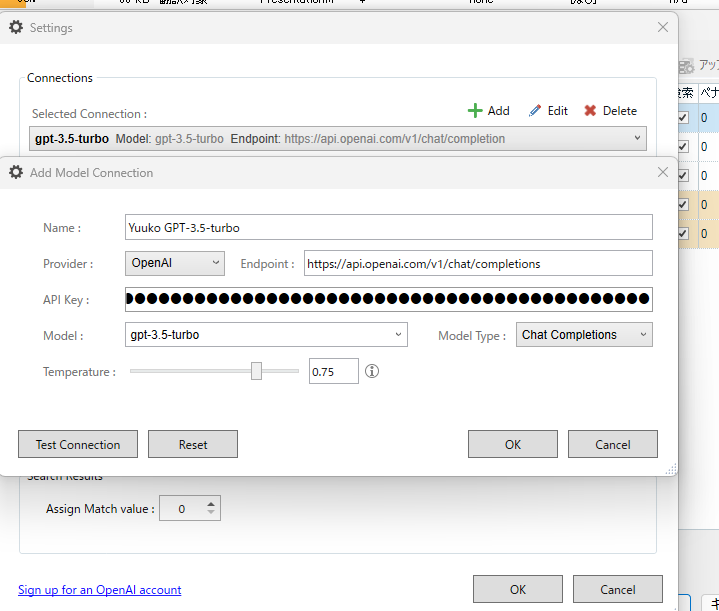Viewport: 719px width, 611px height.
Task: Click the temperature value box 0.75
Action: click(333, 371)
